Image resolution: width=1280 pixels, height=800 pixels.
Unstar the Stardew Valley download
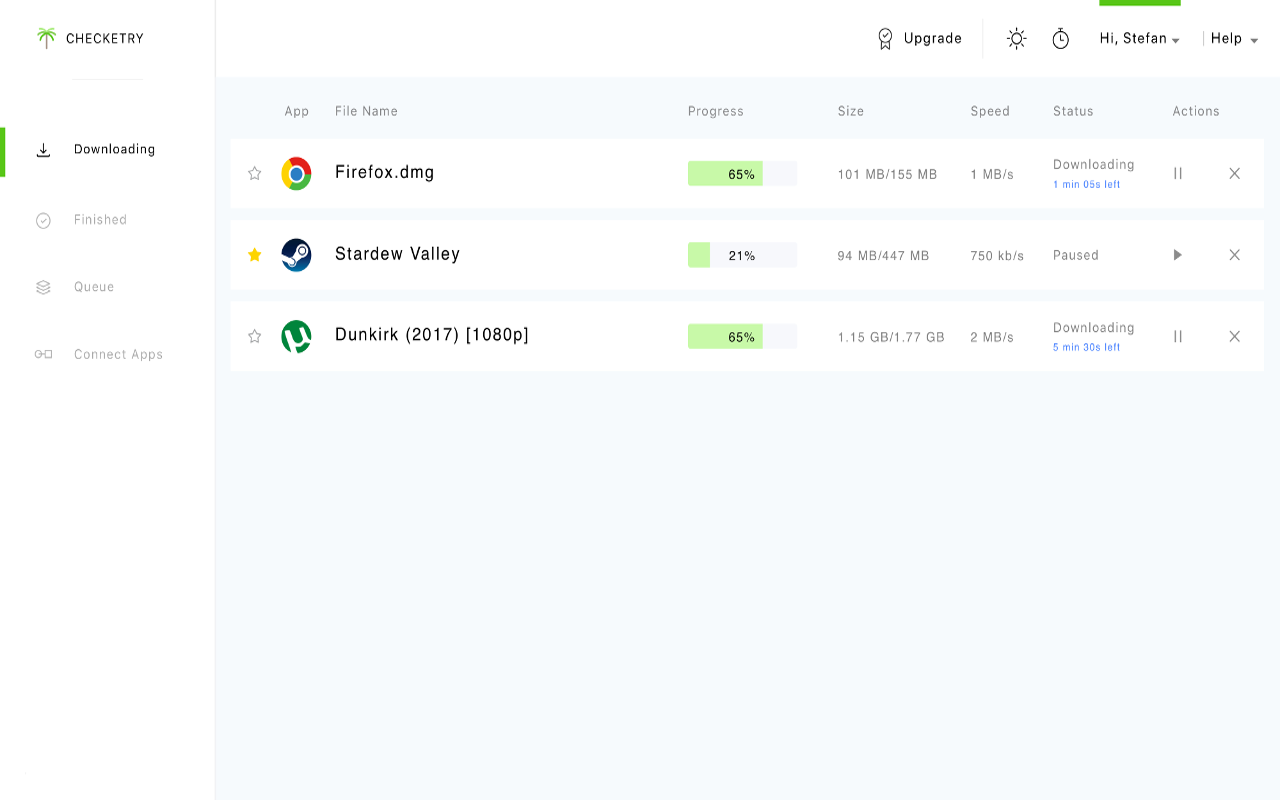pyautogui.click(x=255, y=255)
